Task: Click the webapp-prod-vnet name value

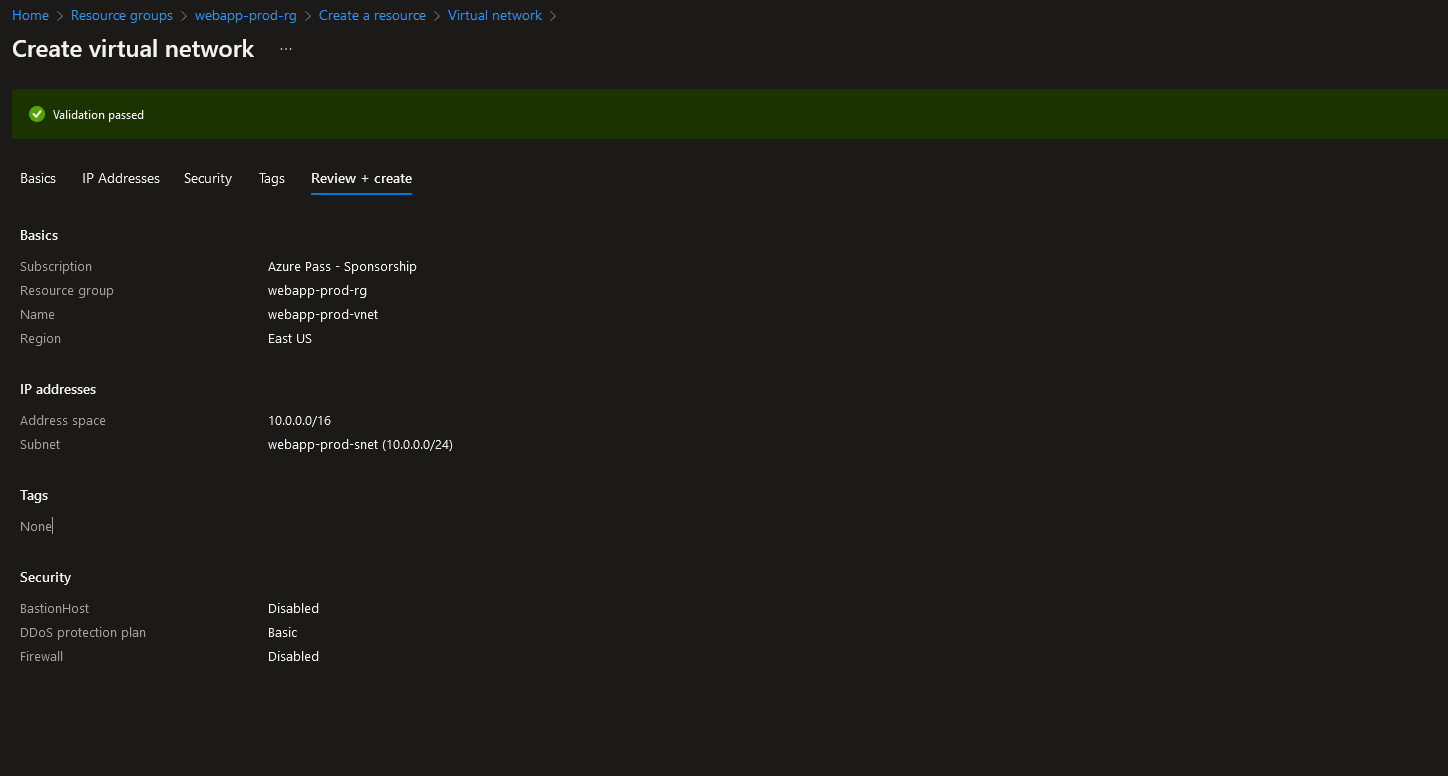Action: [323, 315]
